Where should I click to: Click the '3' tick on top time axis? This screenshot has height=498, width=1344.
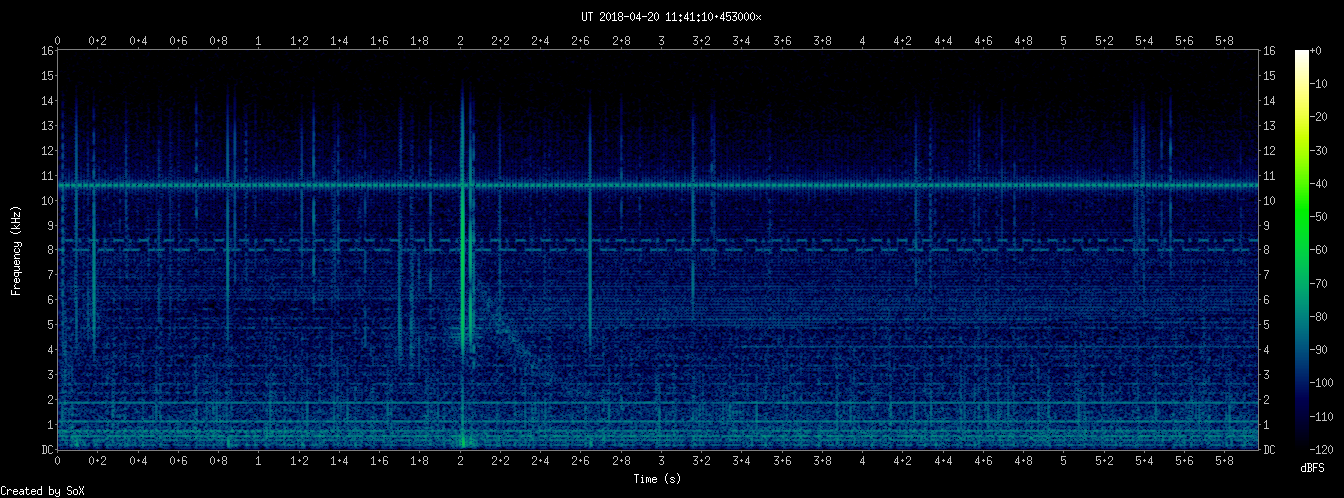(661, 40)
